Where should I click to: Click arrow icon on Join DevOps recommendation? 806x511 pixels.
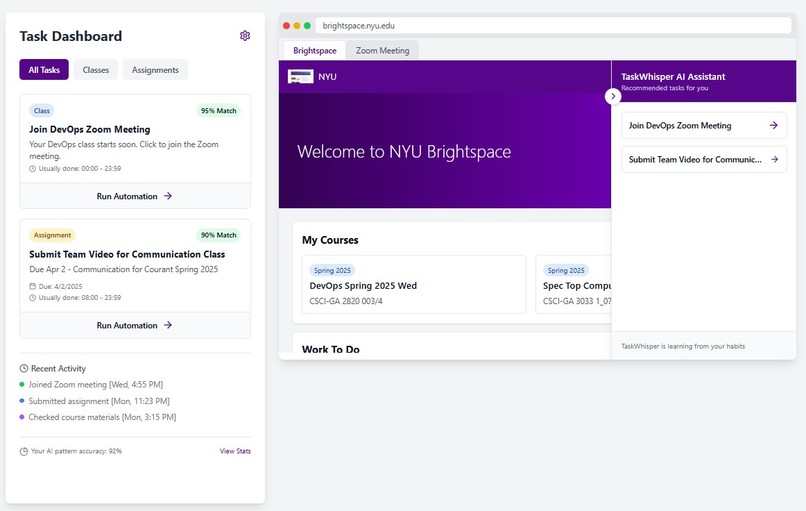tap(774, 125)
